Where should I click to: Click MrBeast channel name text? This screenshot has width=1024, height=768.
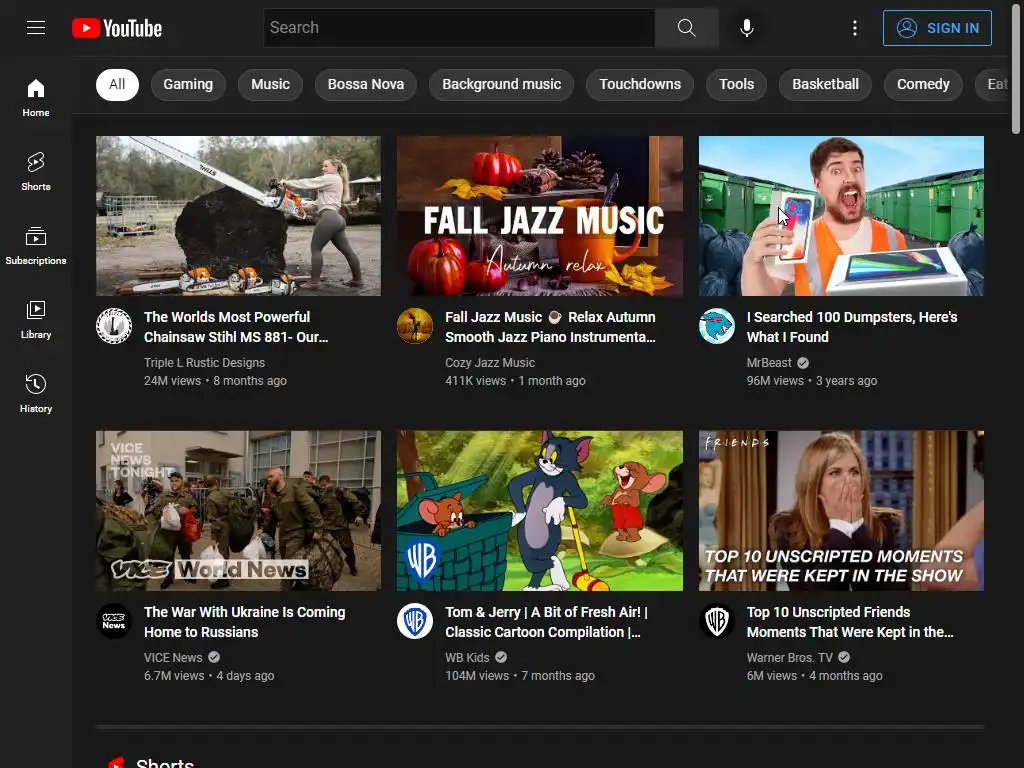[769, 362]
